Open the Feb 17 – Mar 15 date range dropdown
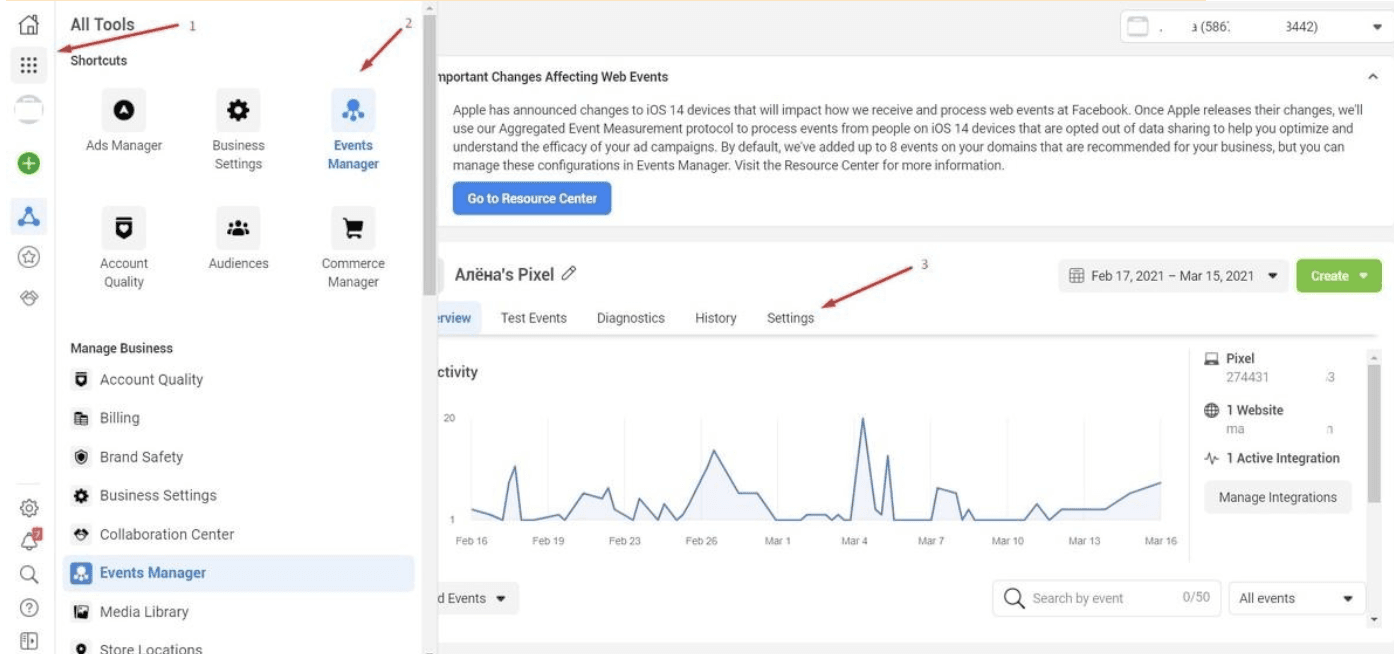This screenshot has width=1394, height=654. click(1174, 276)
